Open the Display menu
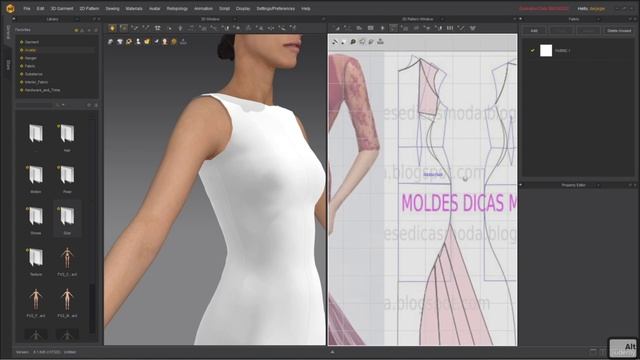Image resolution: width=640 pixels, height=360 pixels. point(243,9)
